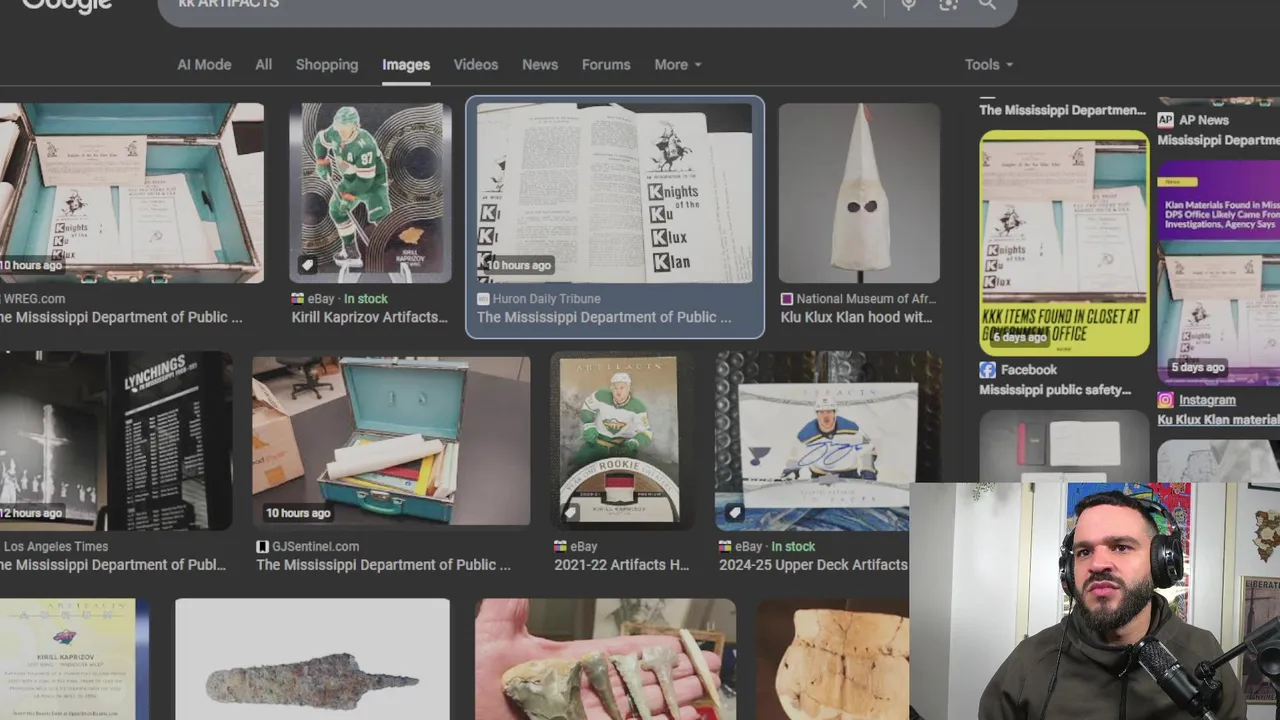Click In stock label on Kirill Kaprizov listing

pos(366,299)
